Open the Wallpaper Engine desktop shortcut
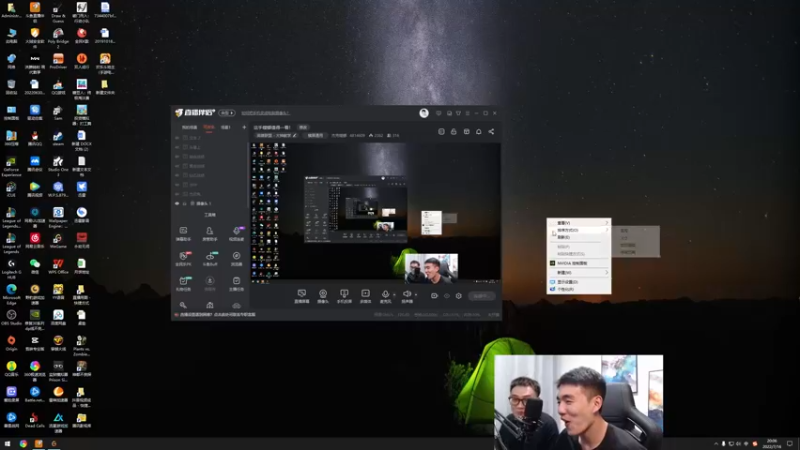The image size is (800, 450). point(58,218)
